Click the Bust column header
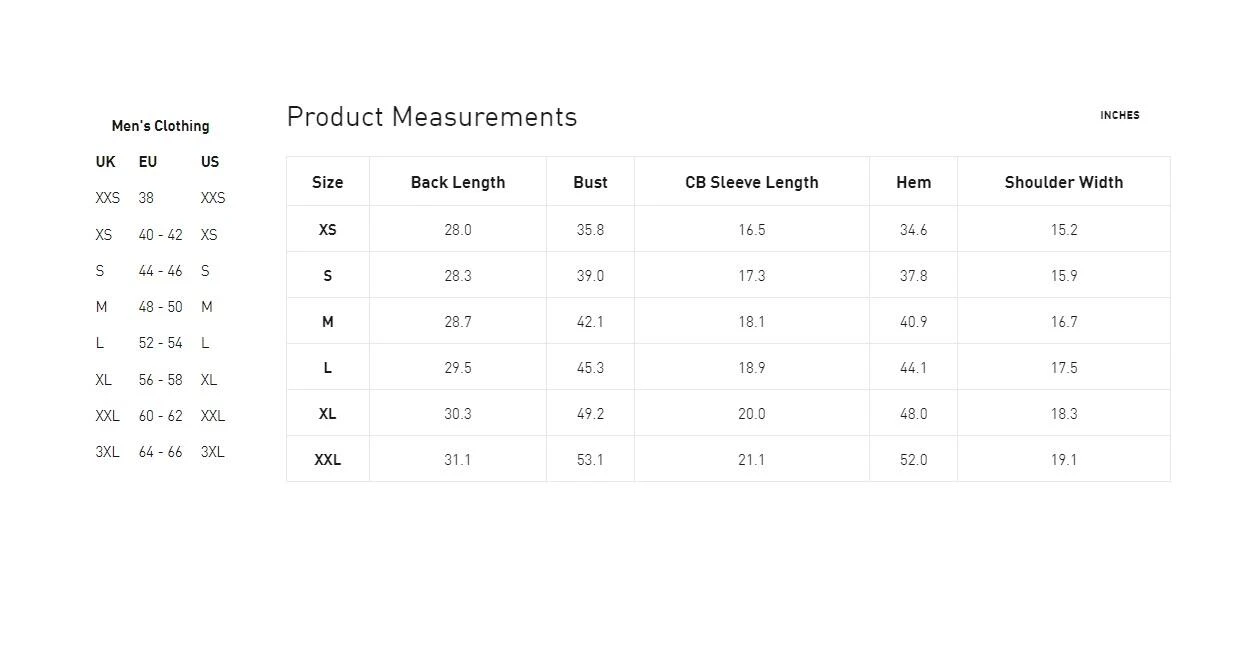 pyautogui.click(x=590, y=182)
